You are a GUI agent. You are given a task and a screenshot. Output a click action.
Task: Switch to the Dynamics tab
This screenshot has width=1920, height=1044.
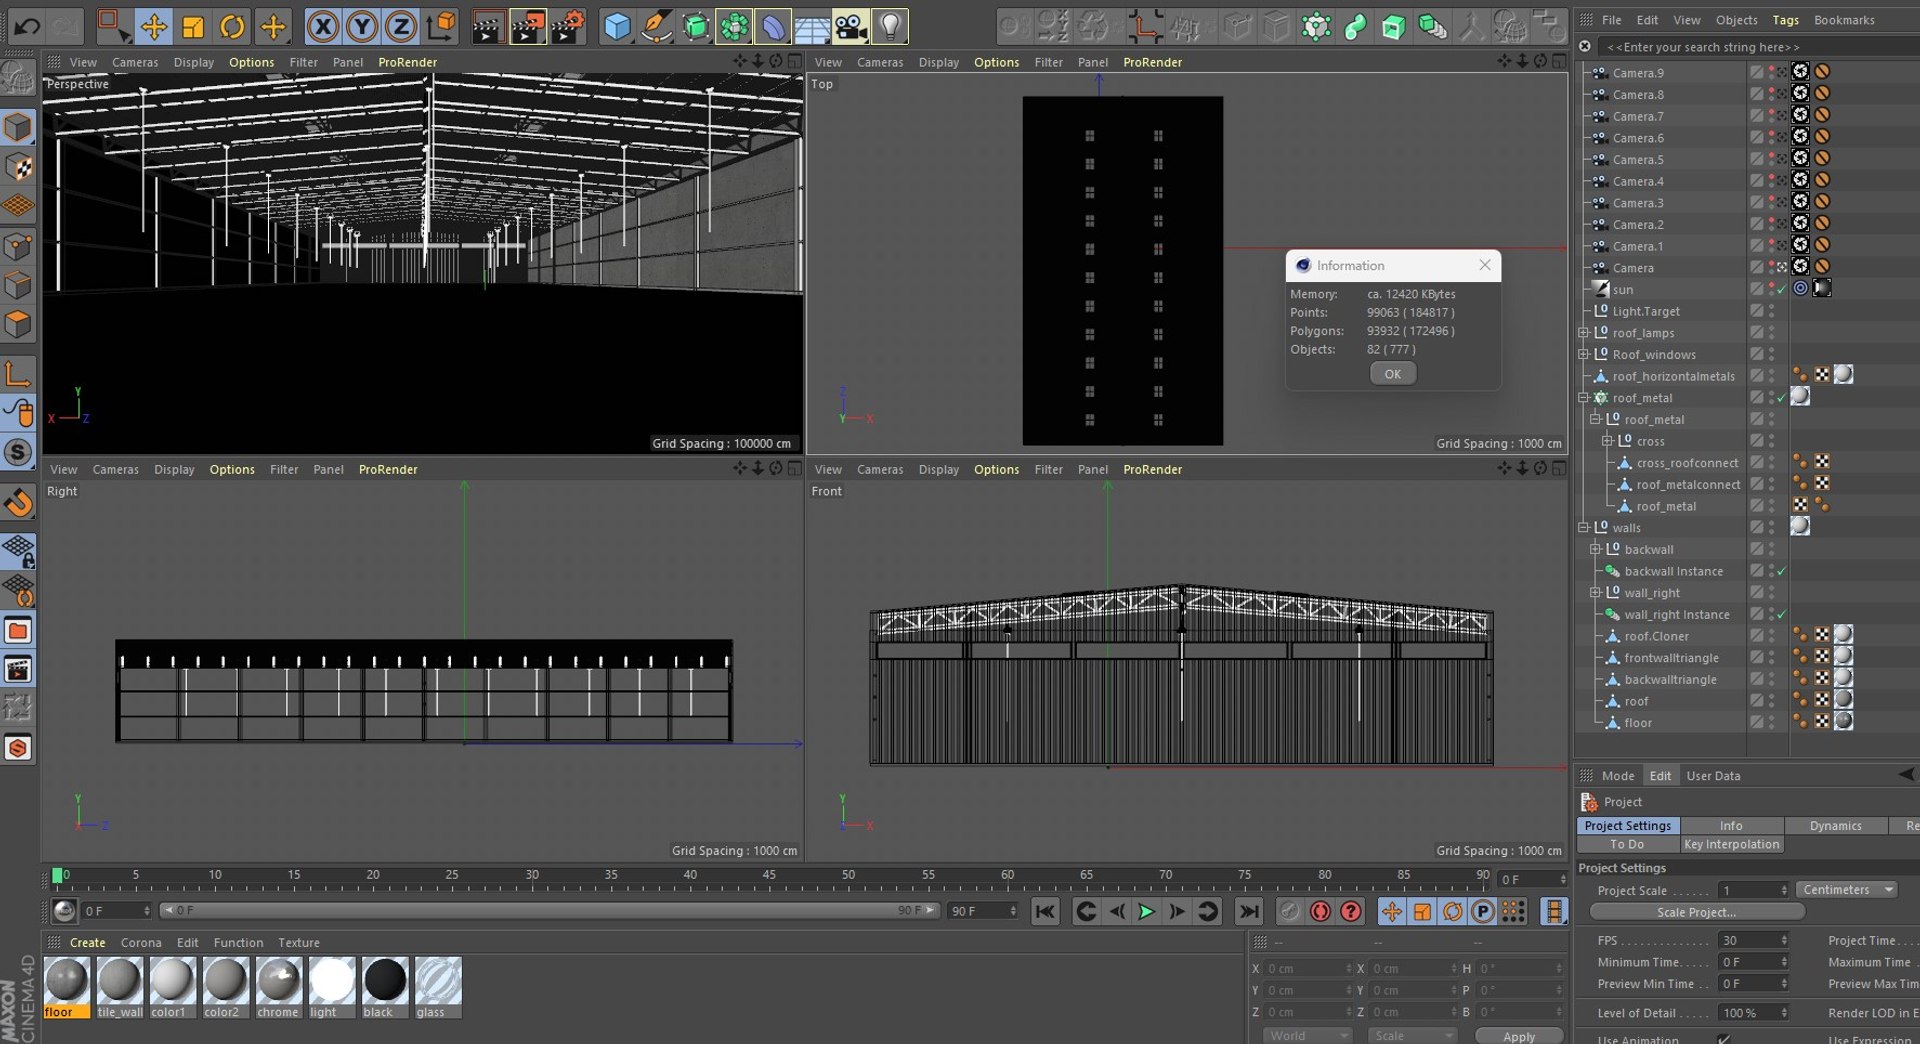[x=1835, y=826]
